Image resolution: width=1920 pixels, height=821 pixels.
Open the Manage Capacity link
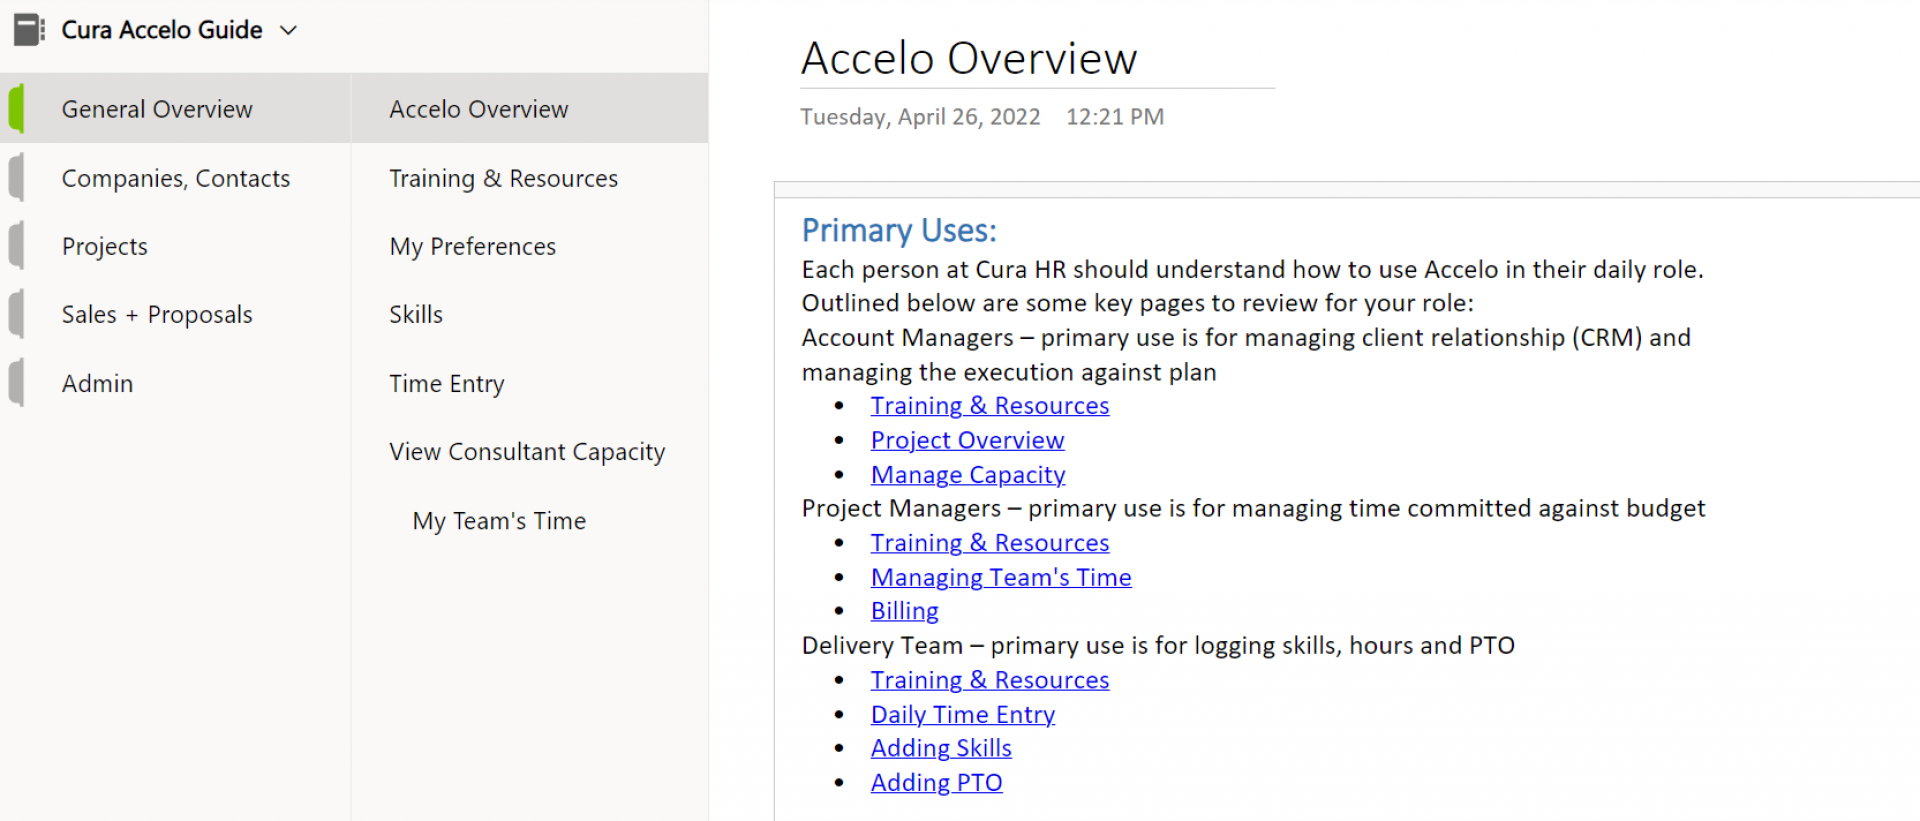pyautogui.click(x=968, y=474)
